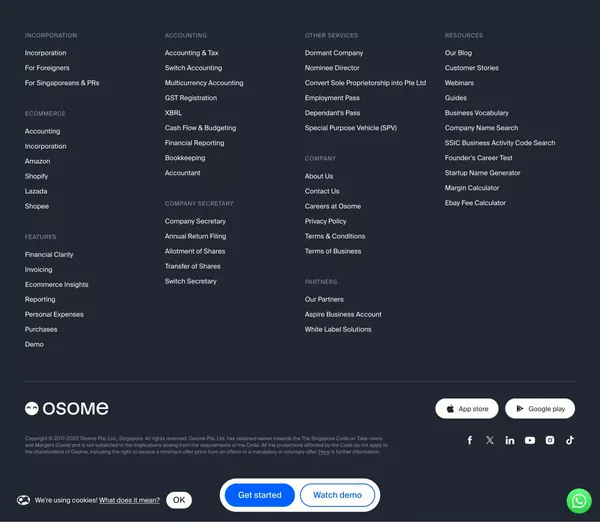This screenshot has height=525, width=600.
Task: Open the Invoicing feature link
Action: [39, 269]
